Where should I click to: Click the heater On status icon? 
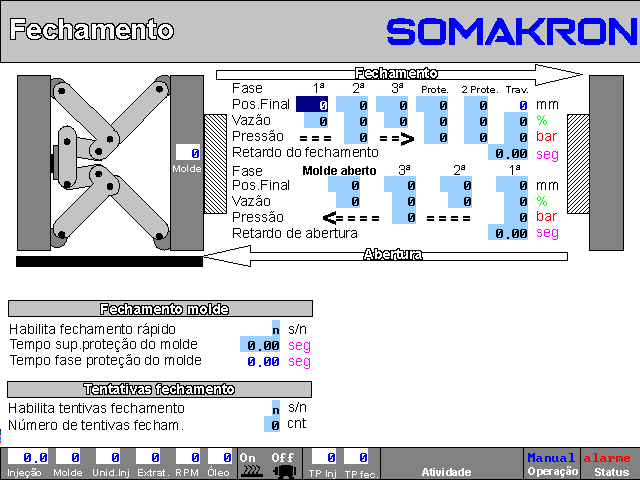tap(249, 464)
